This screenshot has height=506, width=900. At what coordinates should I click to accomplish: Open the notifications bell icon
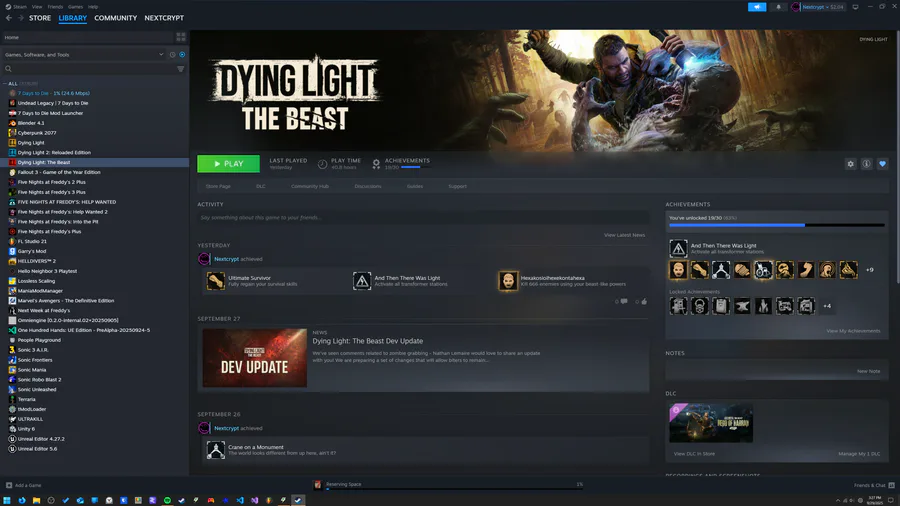(778, 7)
